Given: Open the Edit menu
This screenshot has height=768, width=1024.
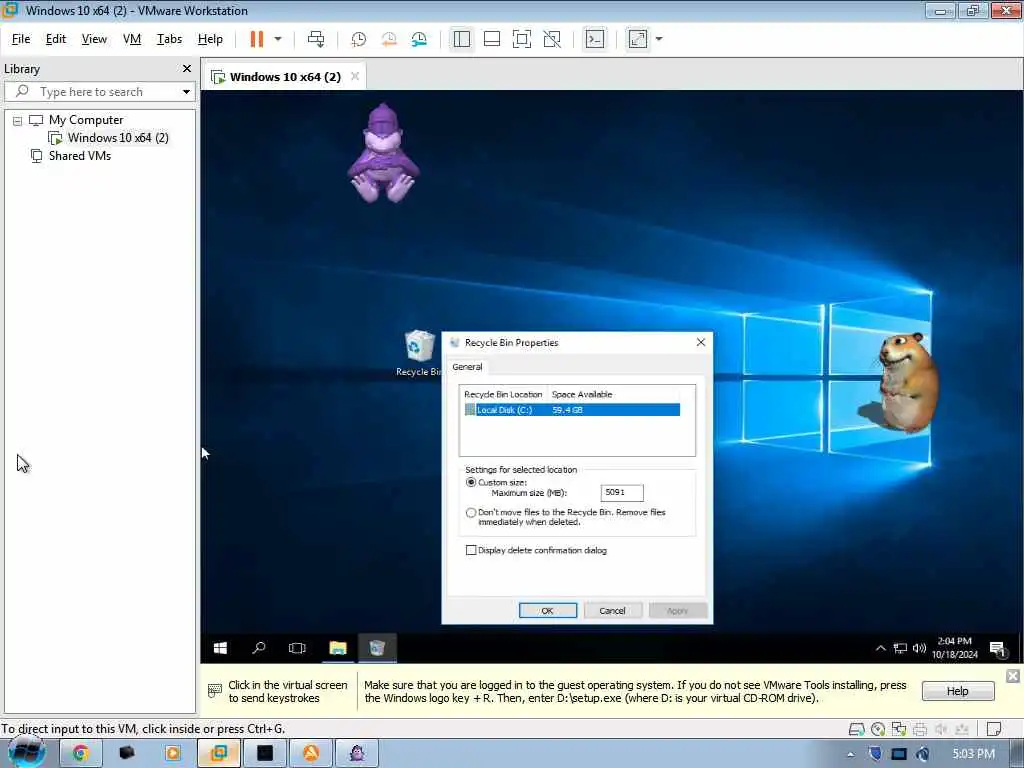Looking at the screenshot, I should click(x=56, y=39).
